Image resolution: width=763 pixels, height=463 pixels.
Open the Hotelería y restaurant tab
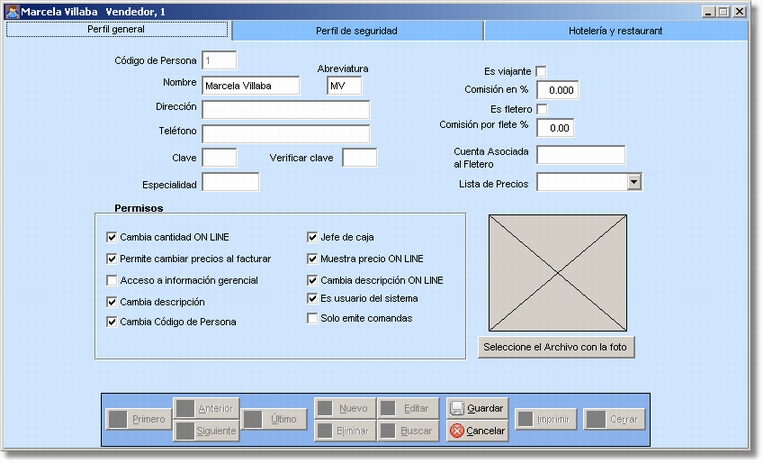(616, 31)
